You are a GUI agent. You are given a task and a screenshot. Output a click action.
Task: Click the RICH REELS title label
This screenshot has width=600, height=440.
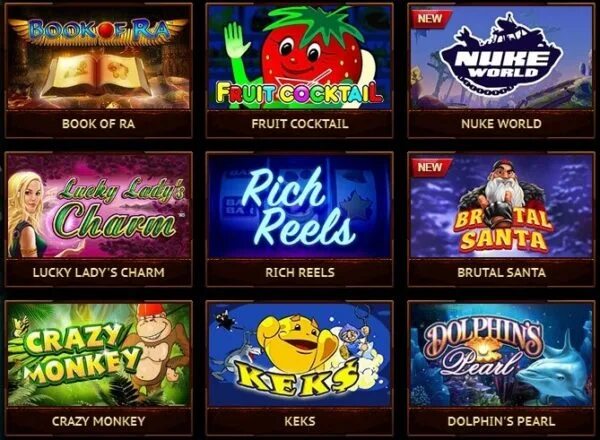(300, 272)
